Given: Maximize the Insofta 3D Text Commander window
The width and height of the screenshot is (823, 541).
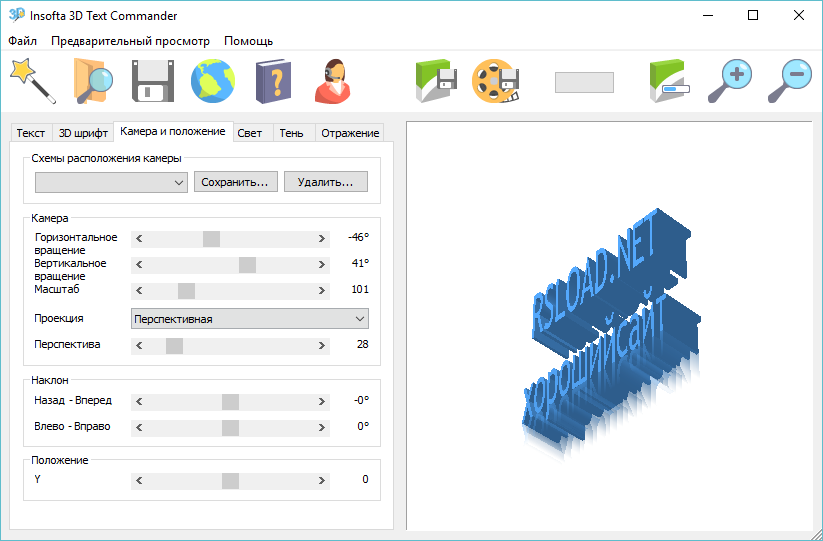Looking at the screenshot, I should click(x=753, y=15).
